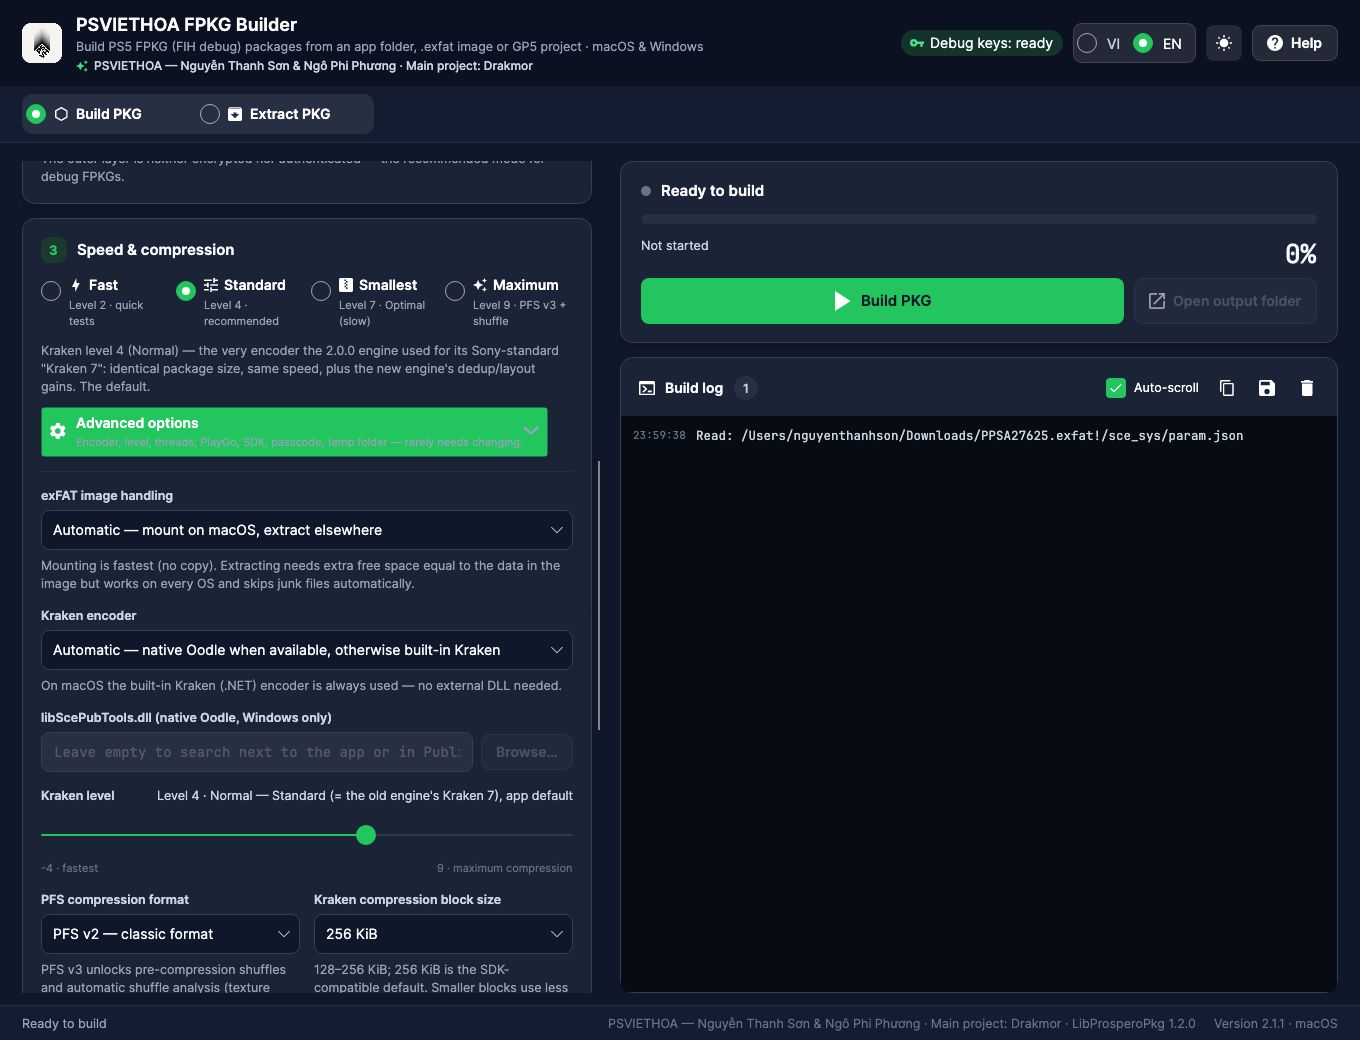Click the Standard preset sliders icon
Viewport: 1360px width, 1040px height.
coord(211,285)
